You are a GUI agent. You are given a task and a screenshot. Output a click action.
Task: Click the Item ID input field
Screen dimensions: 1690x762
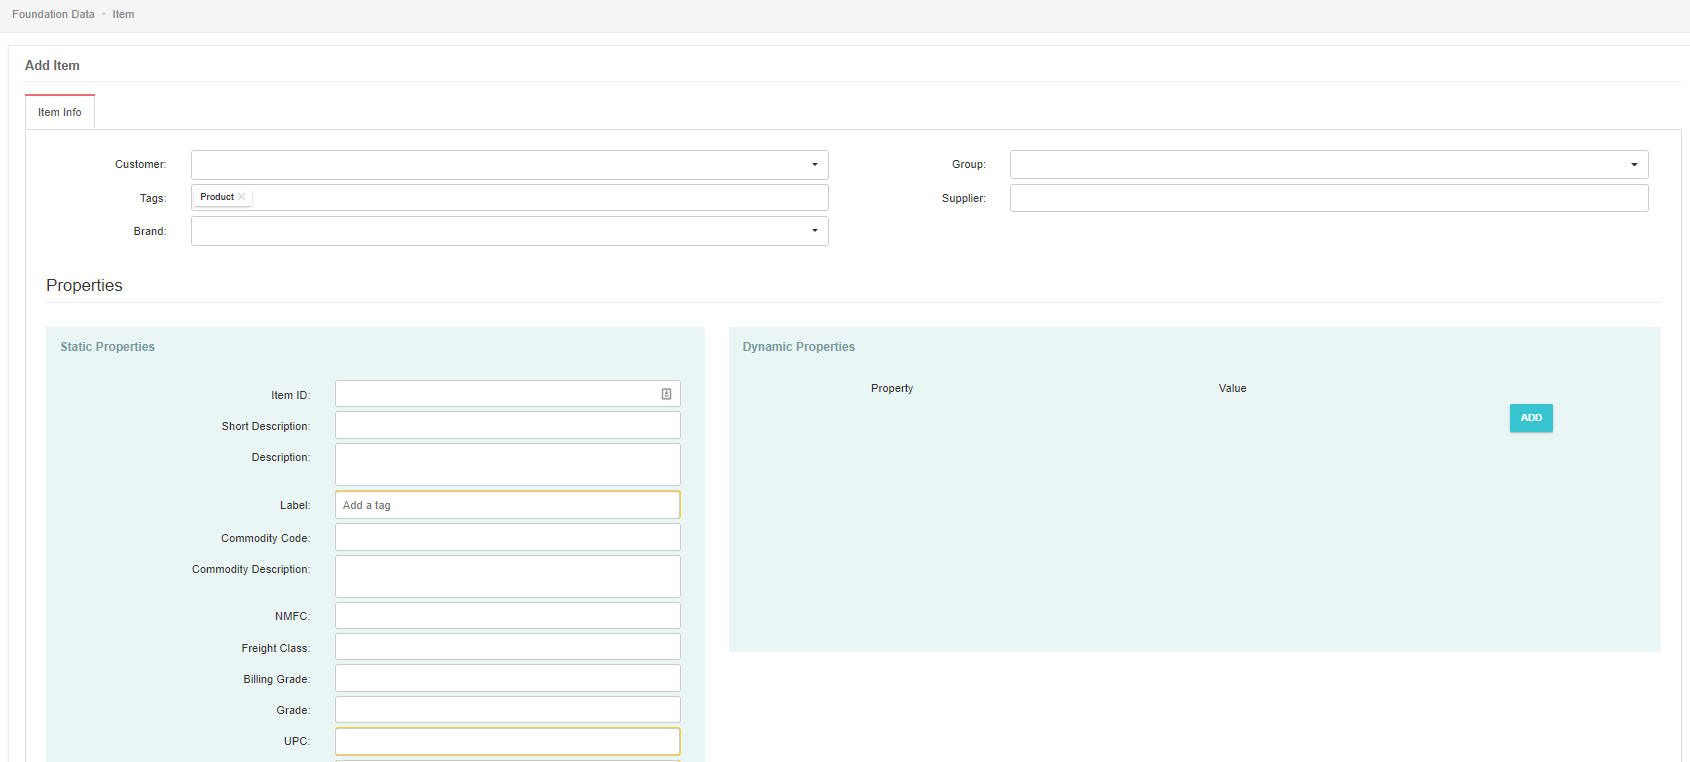click(x=508, y=394)
